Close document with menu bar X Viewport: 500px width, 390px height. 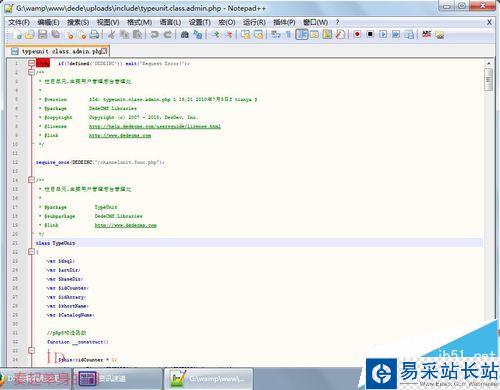point(489,22)
